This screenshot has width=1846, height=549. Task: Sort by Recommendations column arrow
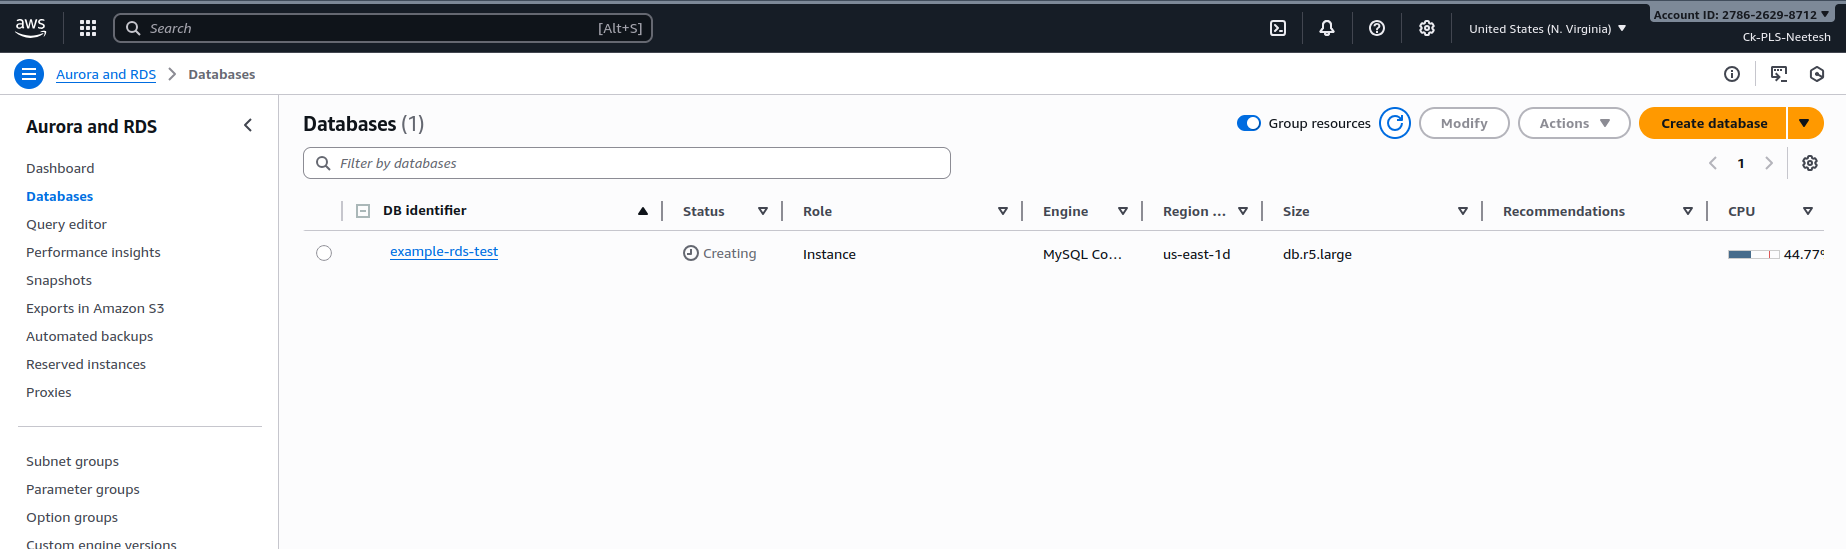pyautogui.click(x=1688, y=211)
